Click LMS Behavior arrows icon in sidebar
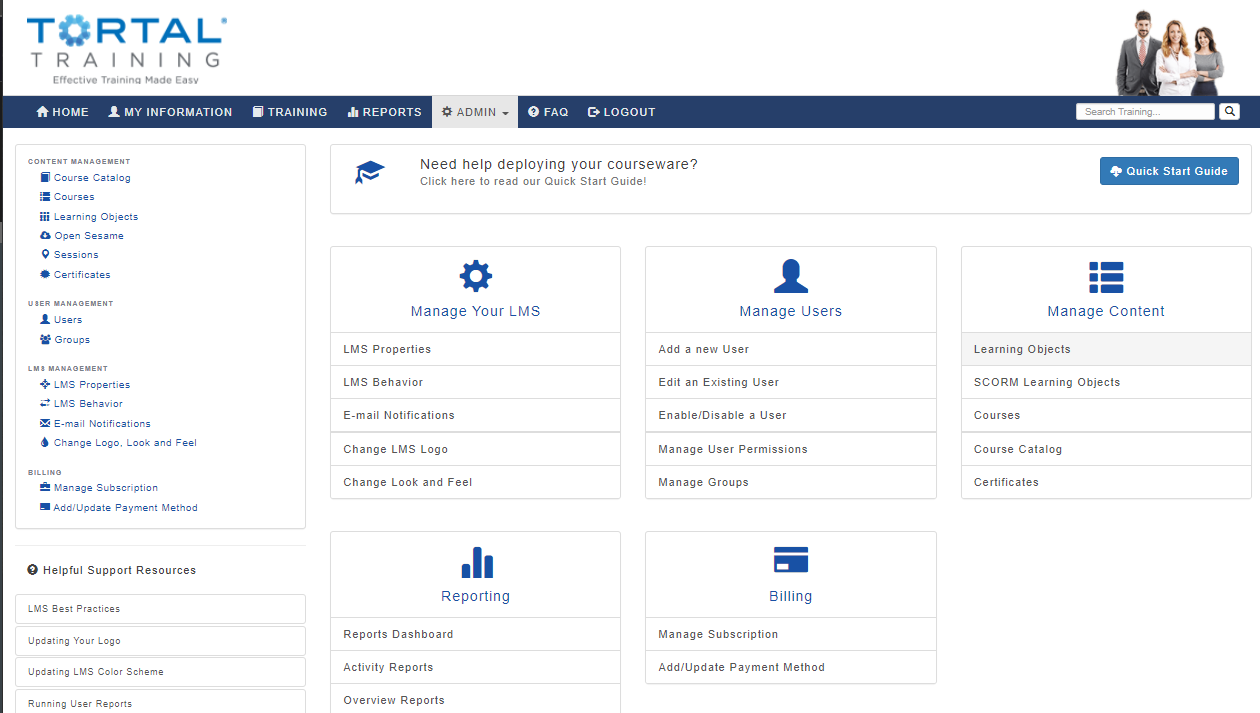Viewport: 1260px width, 713px height. (x=45, y=404)
